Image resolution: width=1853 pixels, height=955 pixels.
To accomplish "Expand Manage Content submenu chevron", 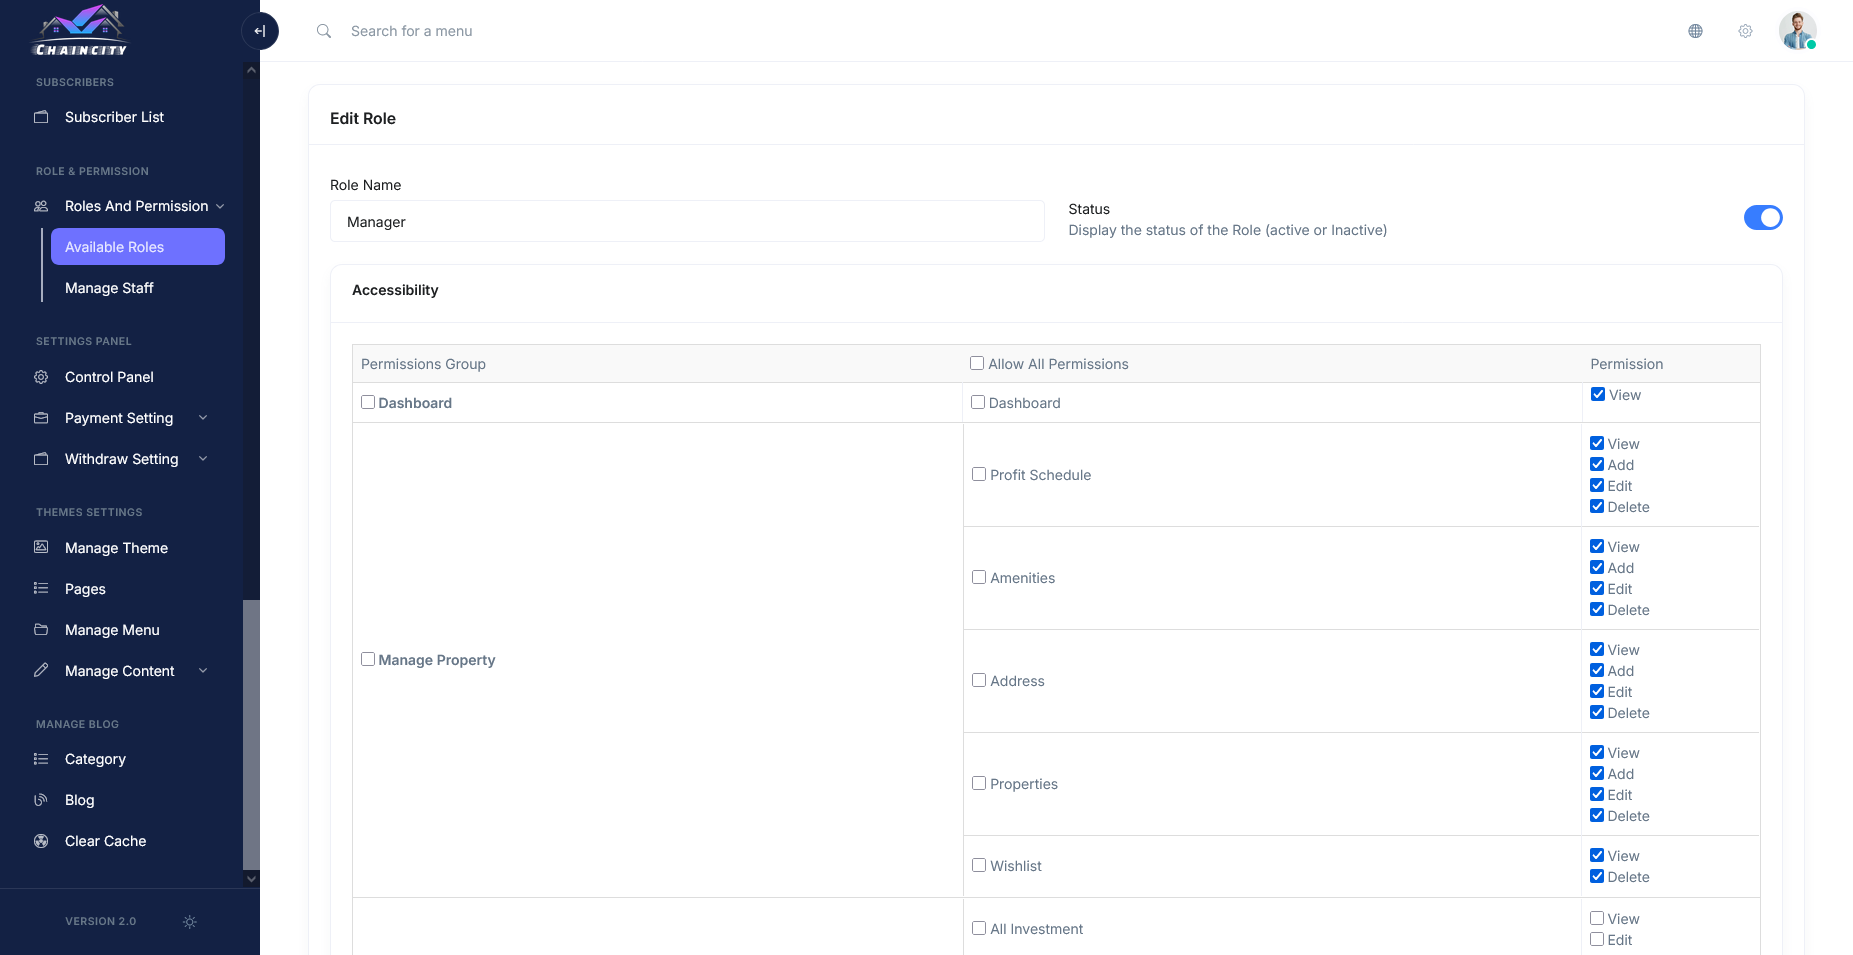I will pos(203,670).
